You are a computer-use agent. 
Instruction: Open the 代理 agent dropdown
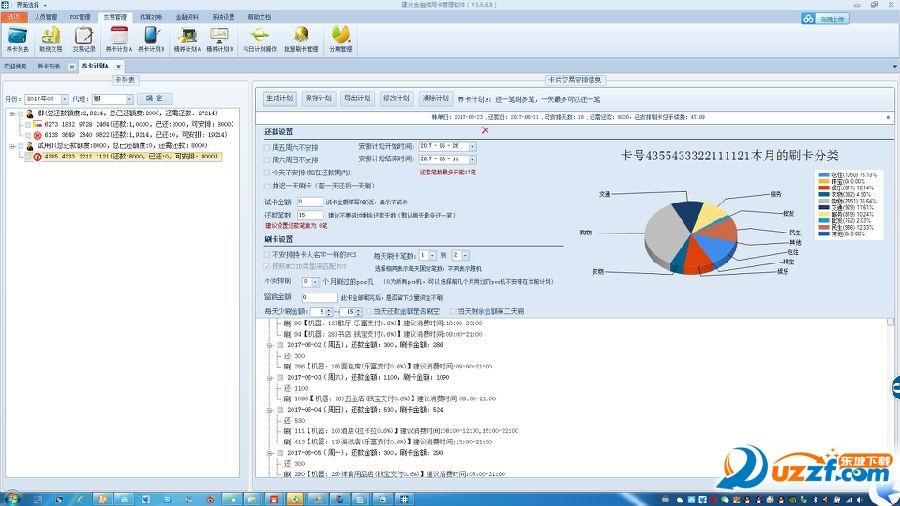130,99
